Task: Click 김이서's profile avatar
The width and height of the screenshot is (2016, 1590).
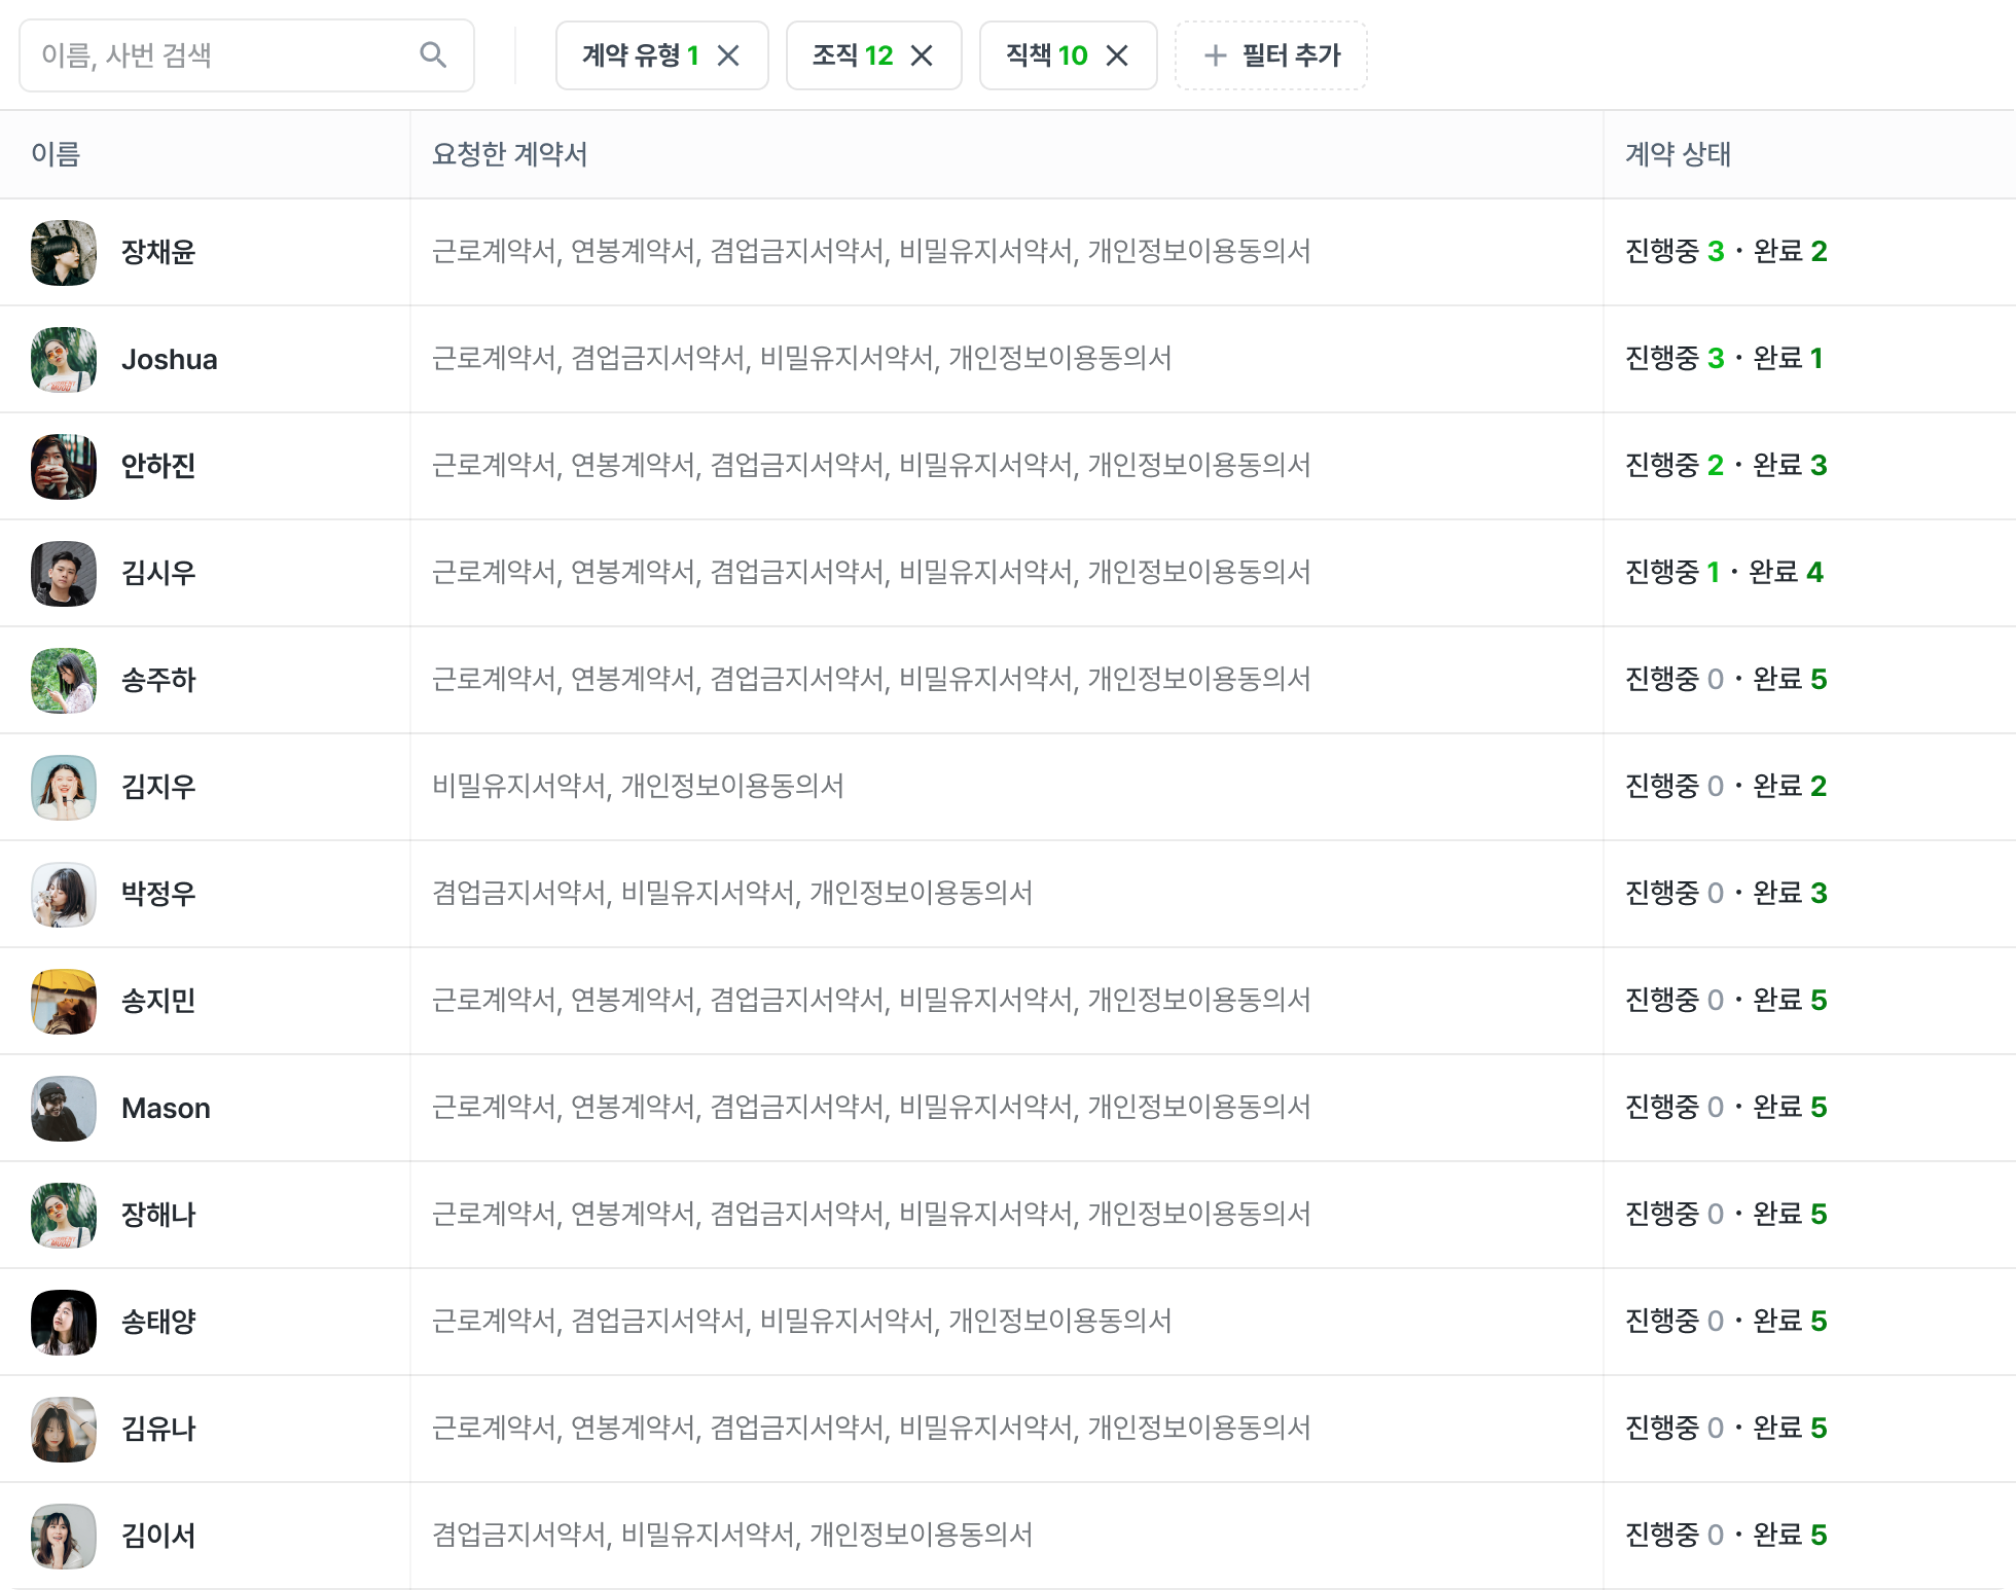Action: [x=64, y=1535]
